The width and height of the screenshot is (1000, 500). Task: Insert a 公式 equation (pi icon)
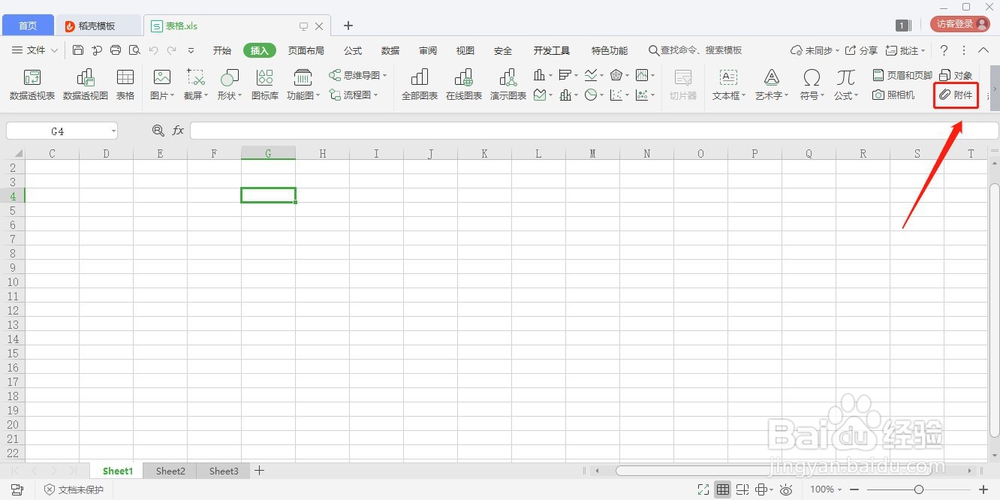[x=846, y=85]
